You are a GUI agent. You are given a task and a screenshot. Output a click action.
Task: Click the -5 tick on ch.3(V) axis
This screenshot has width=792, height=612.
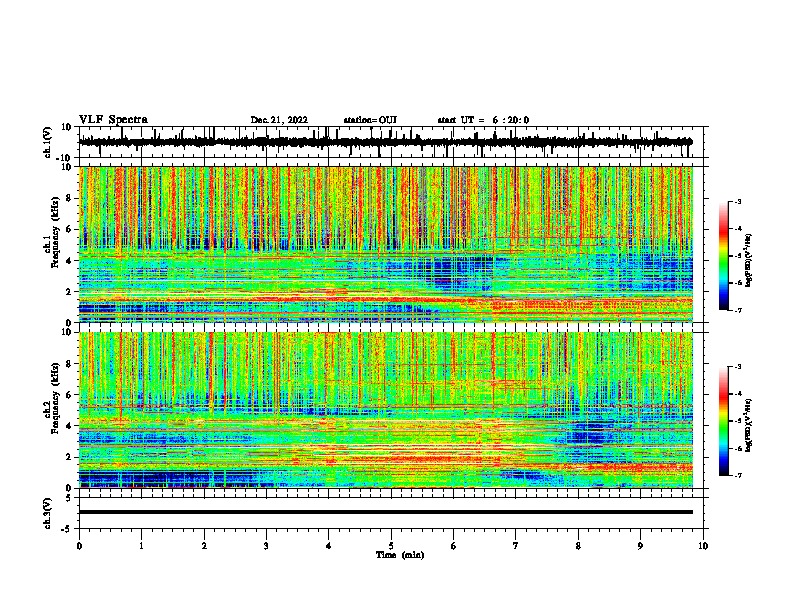pyautogui.click(x=67, y=529)
